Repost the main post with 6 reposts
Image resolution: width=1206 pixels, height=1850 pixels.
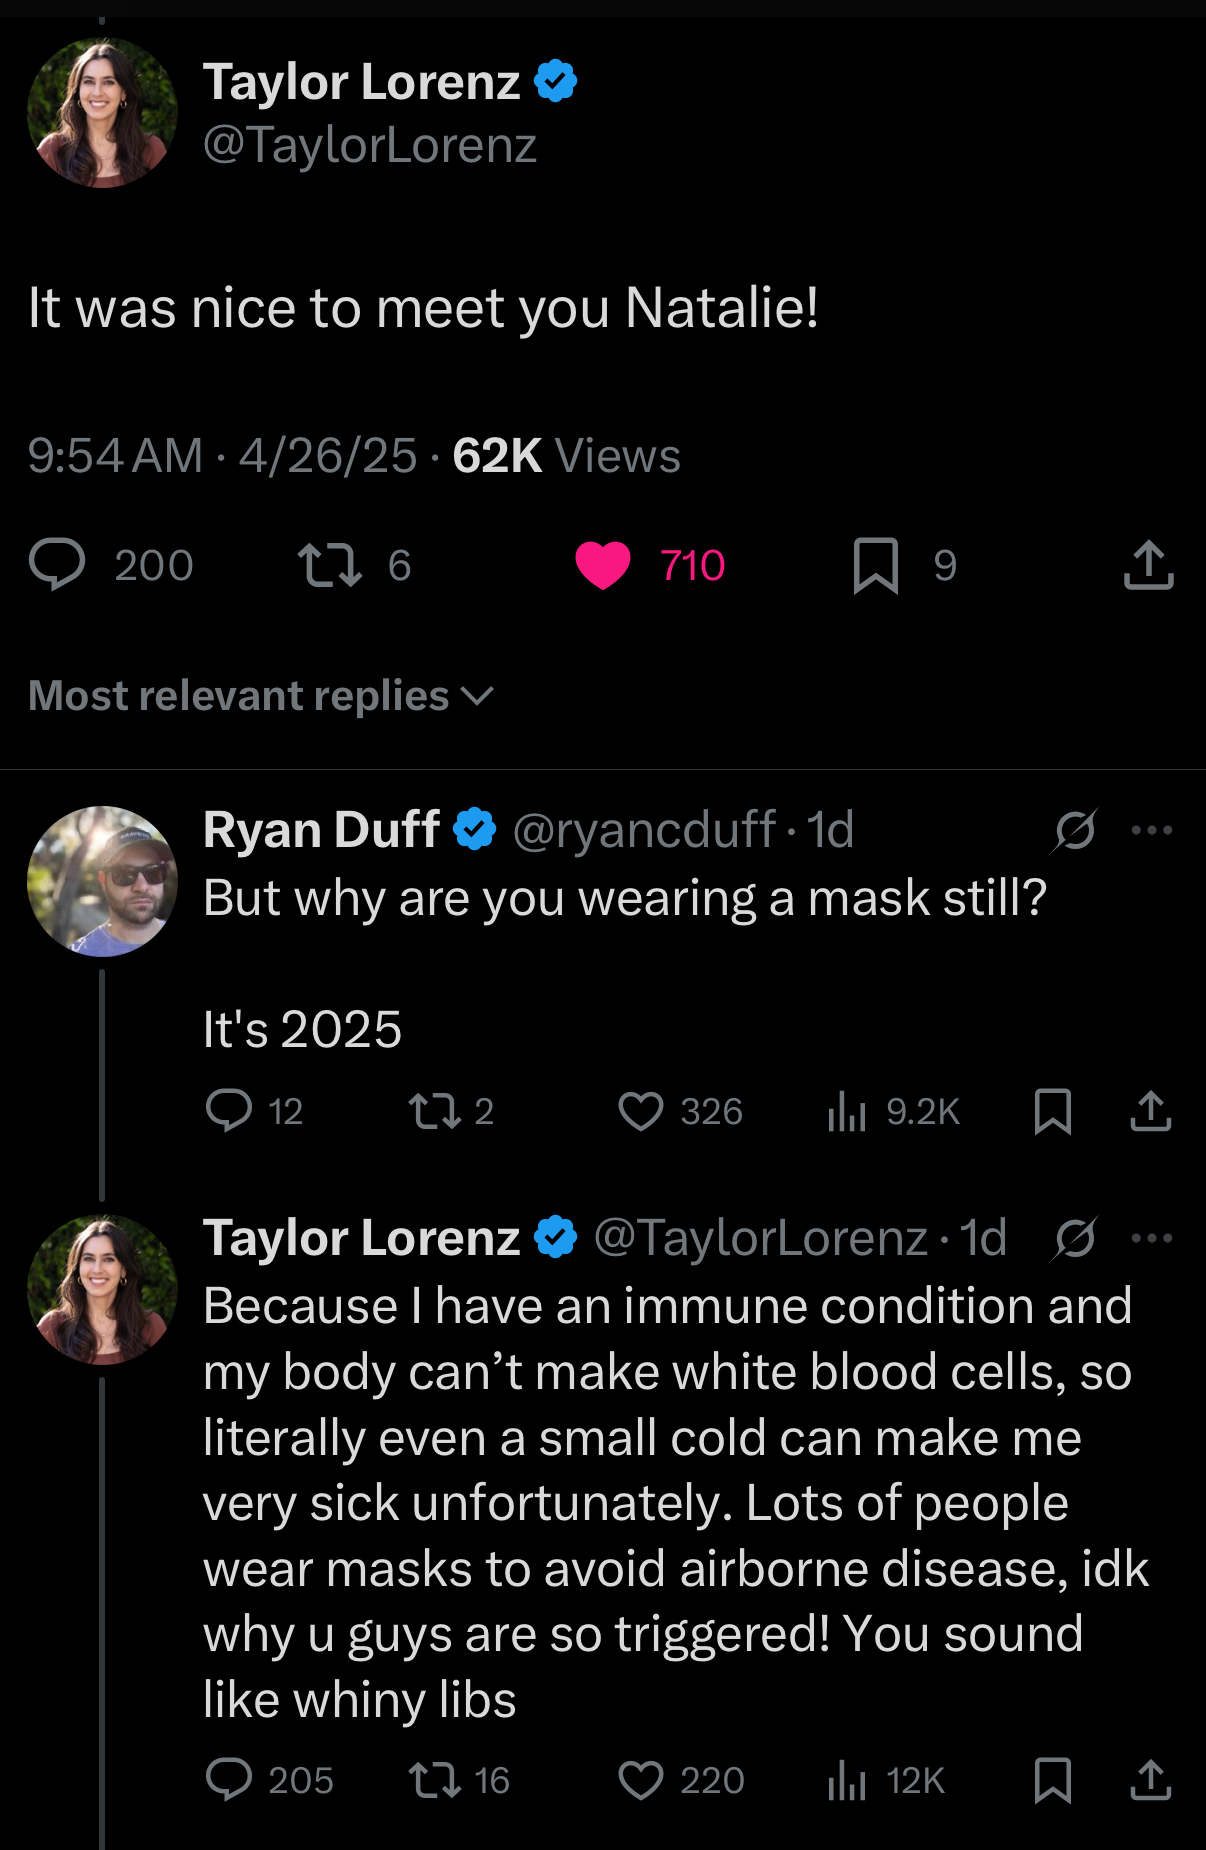330,564
